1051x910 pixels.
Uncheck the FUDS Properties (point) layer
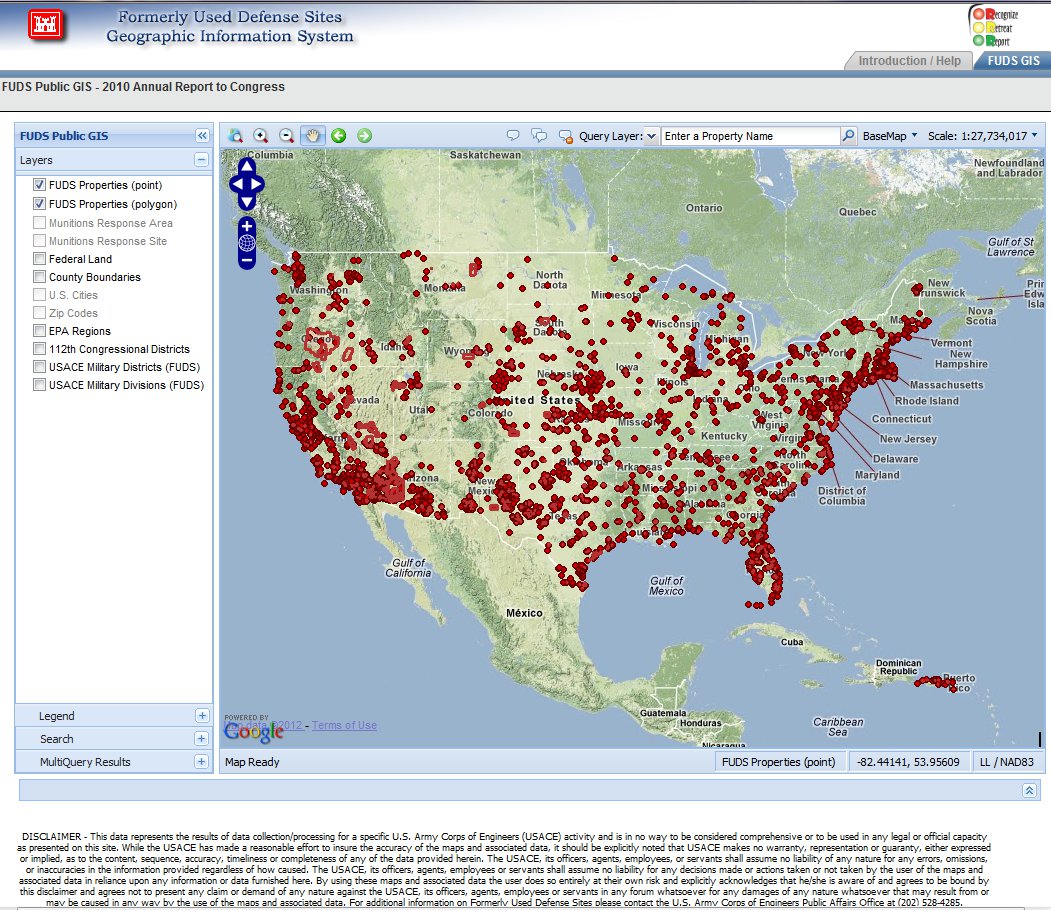39,185
